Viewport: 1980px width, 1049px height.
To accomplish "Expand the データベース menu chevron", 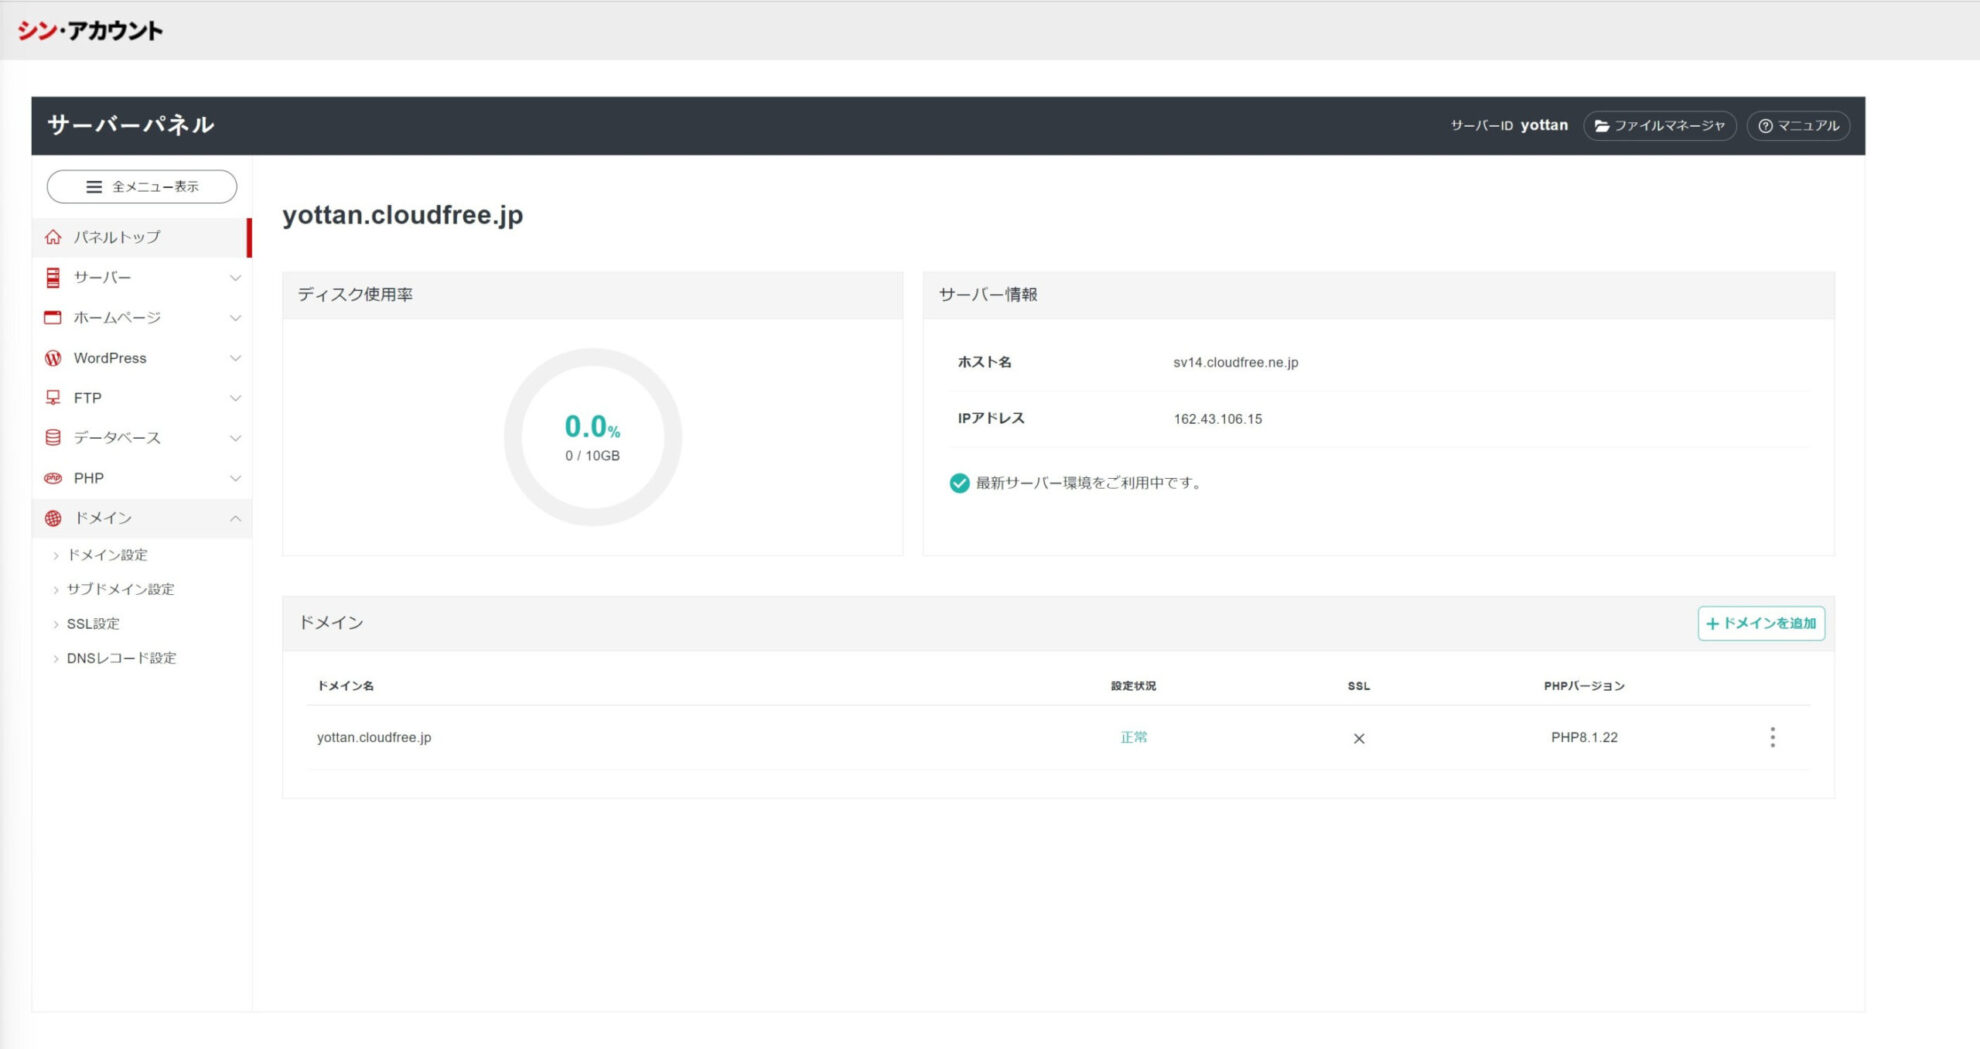I will [235, 438].
